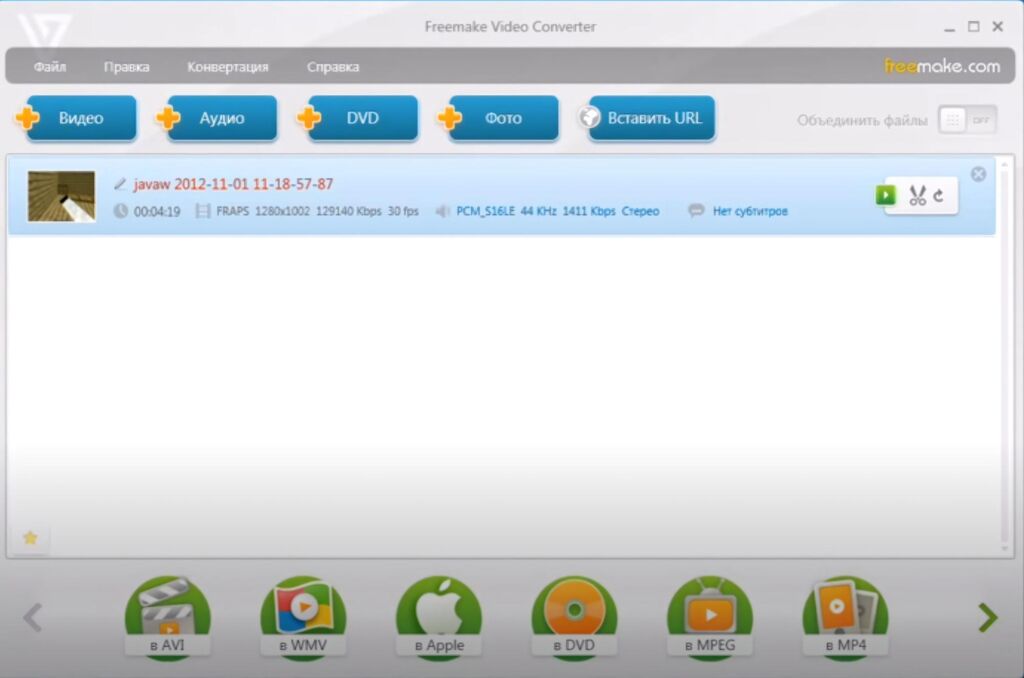
Task: Click the file list vertical scrollbar
Action: [1005, 356]
